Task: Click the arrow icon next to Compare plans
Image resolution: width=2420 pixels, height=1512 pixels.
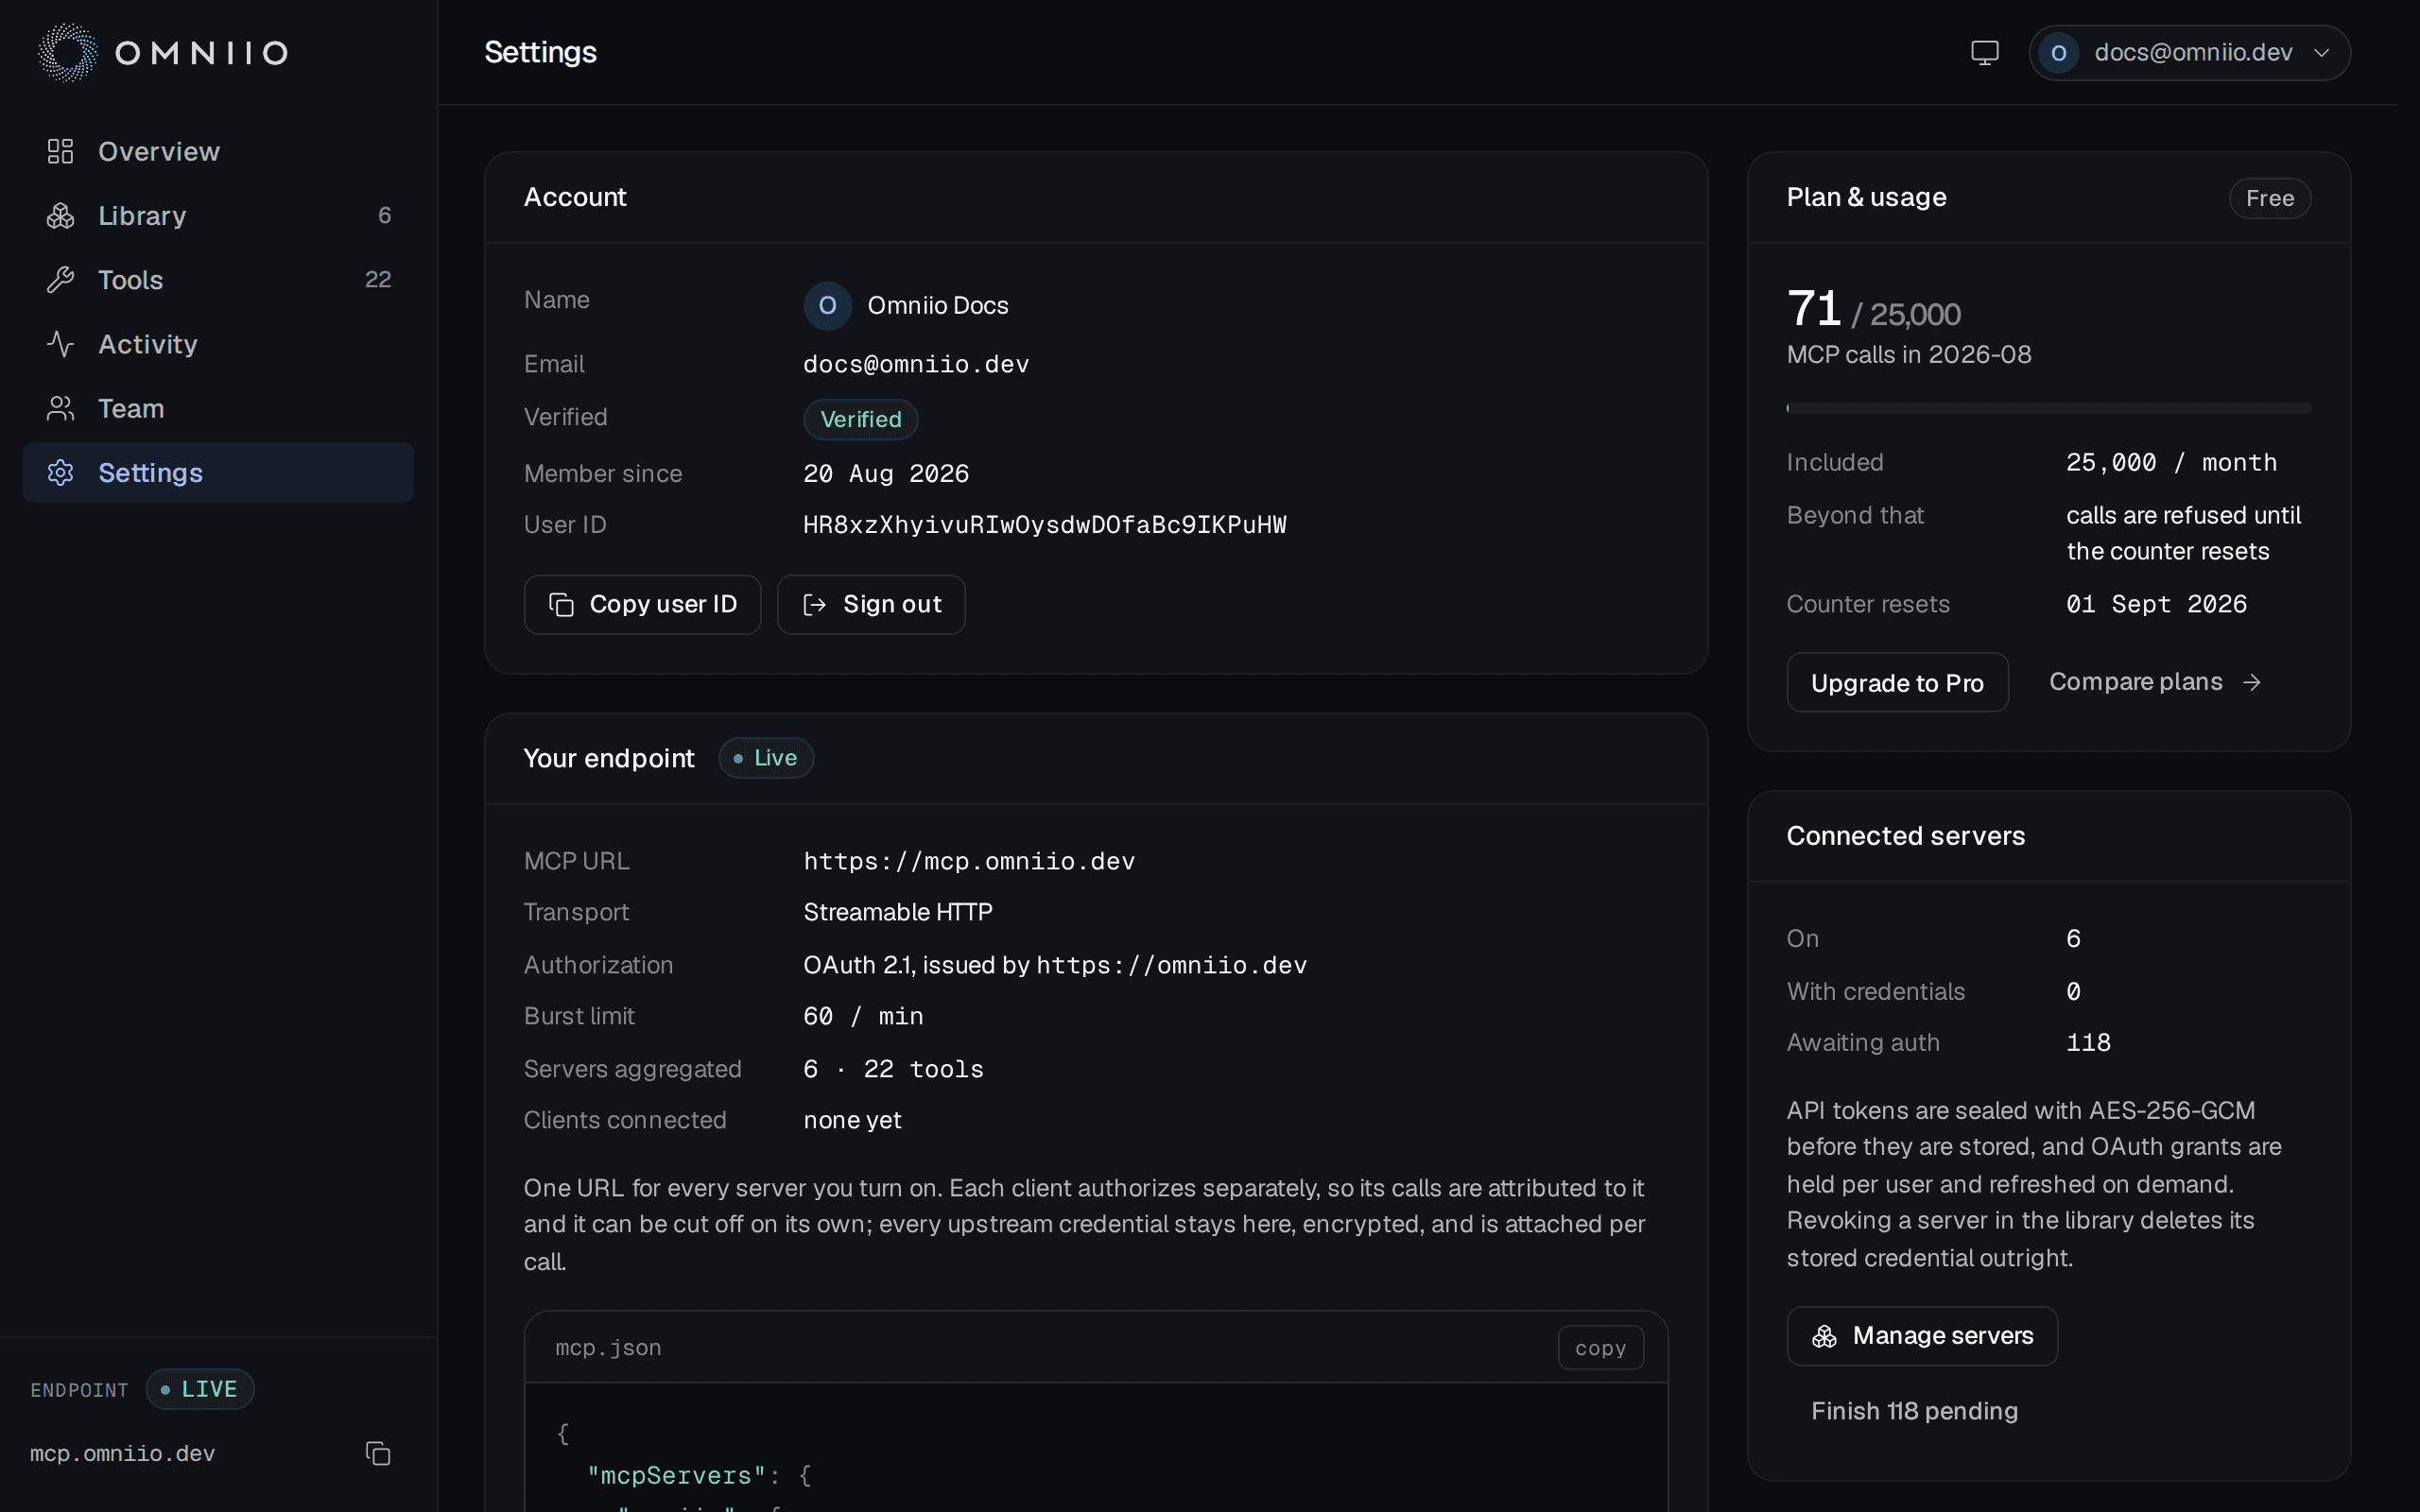Action: click(2251, 682)
